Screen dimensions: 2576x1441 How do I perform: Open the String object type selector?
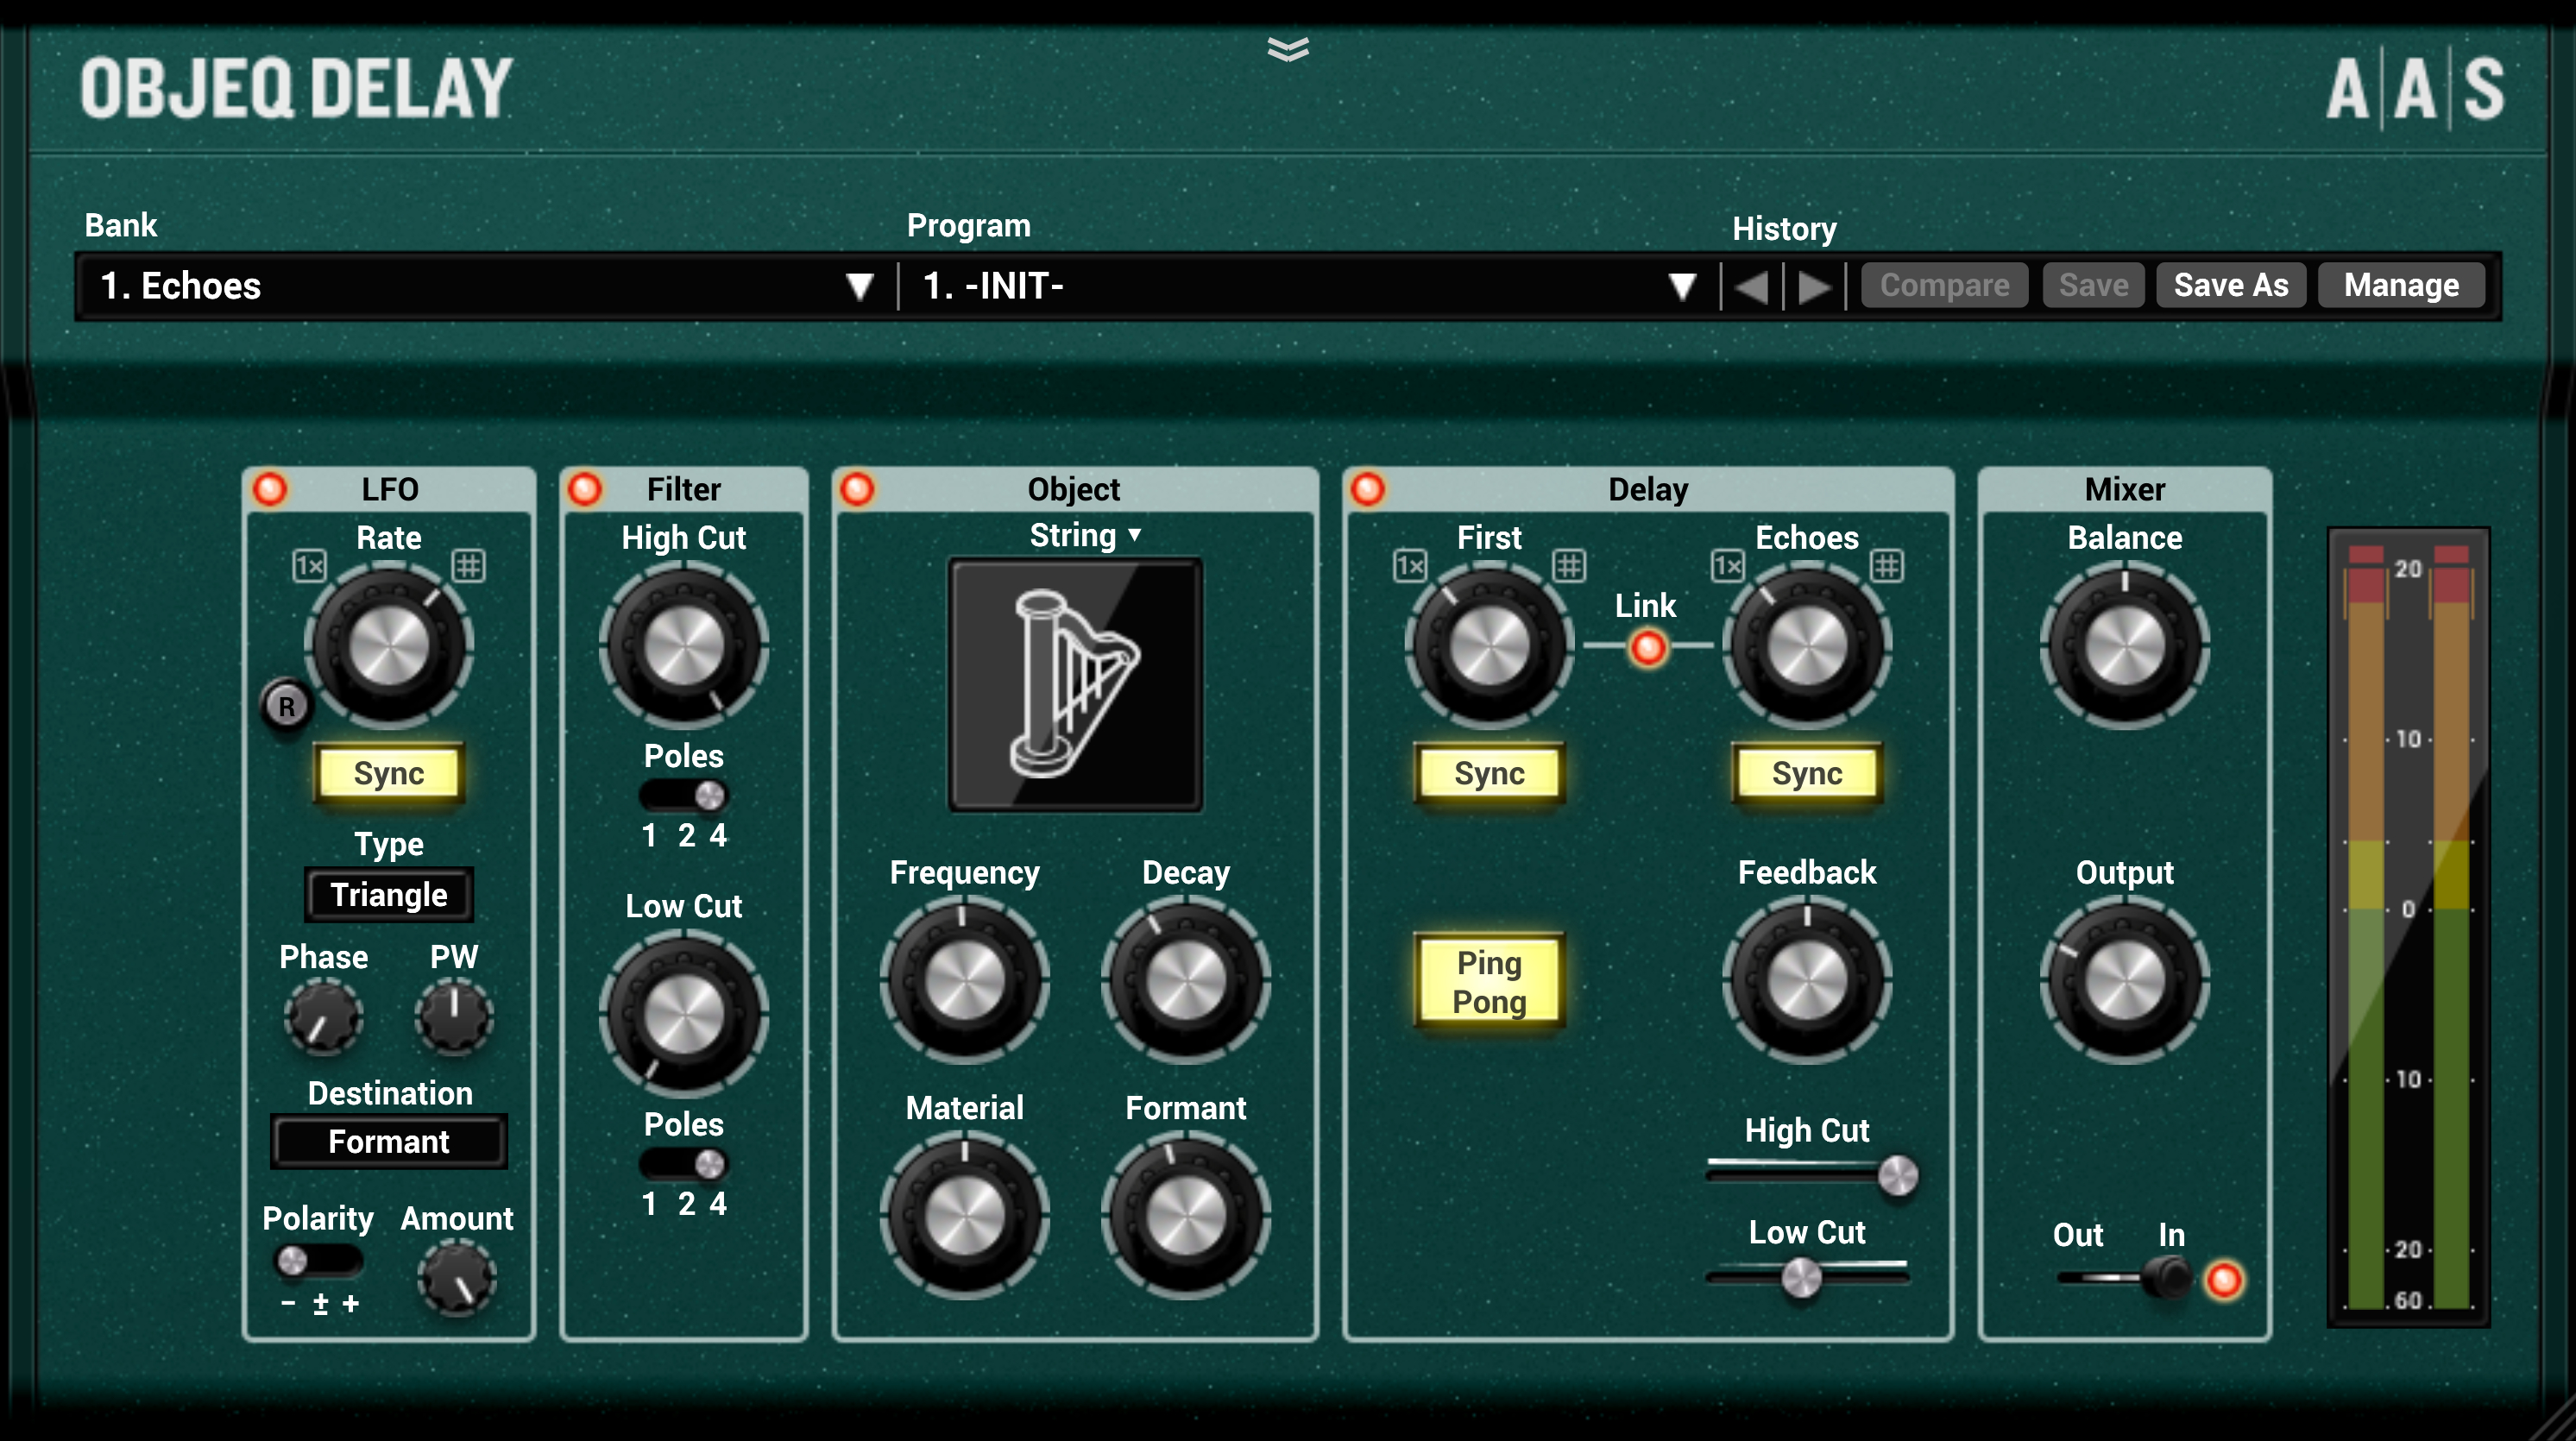pos(1083,535)
